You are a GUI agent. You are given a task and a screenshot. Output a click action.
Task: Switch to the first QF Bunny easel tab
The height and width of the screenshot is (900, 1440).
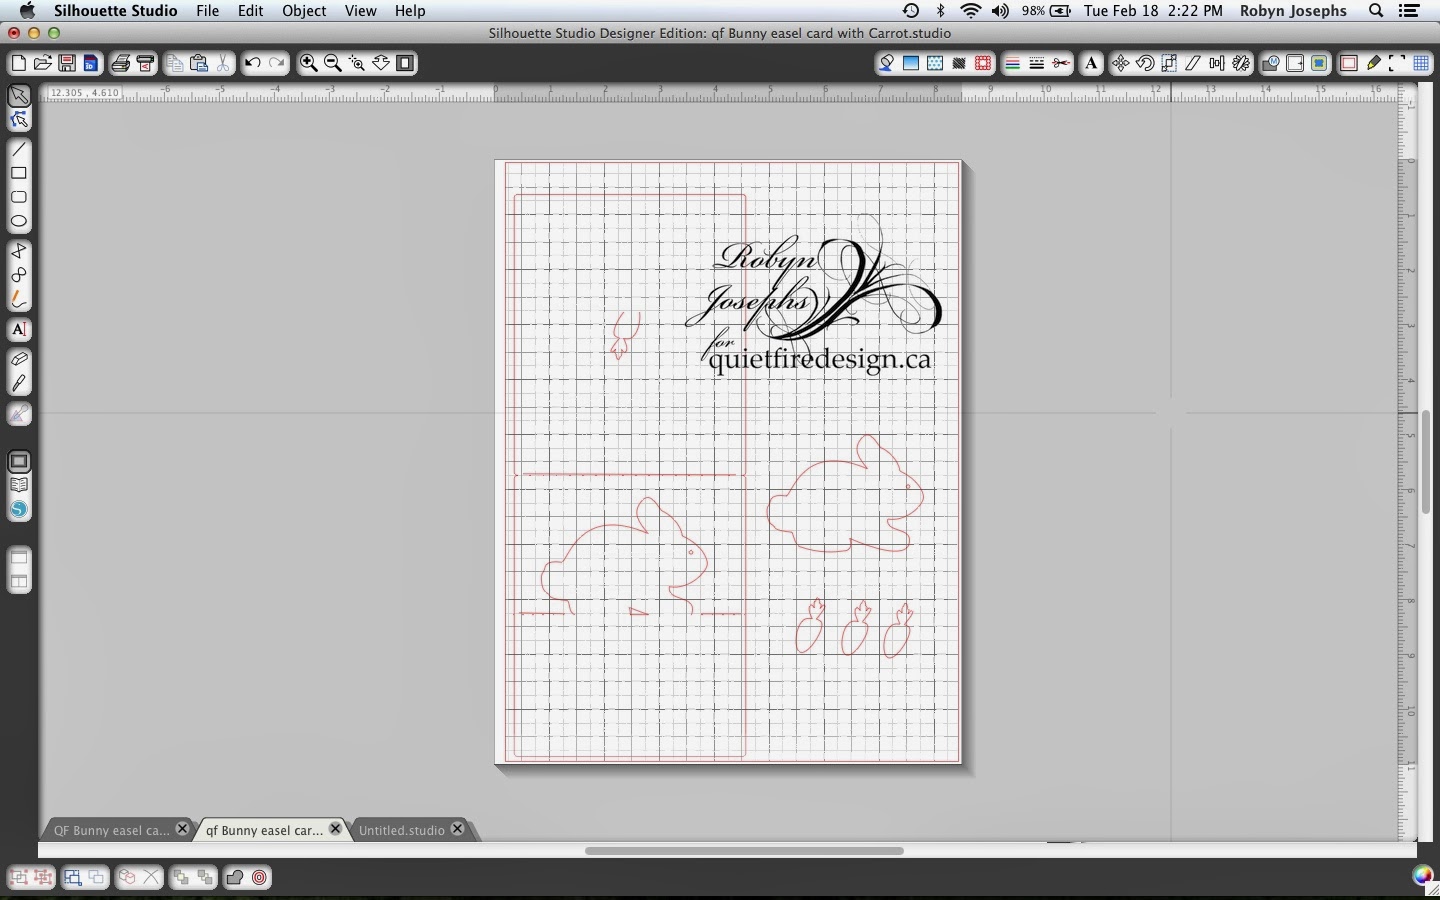click(x=112, y=830)
